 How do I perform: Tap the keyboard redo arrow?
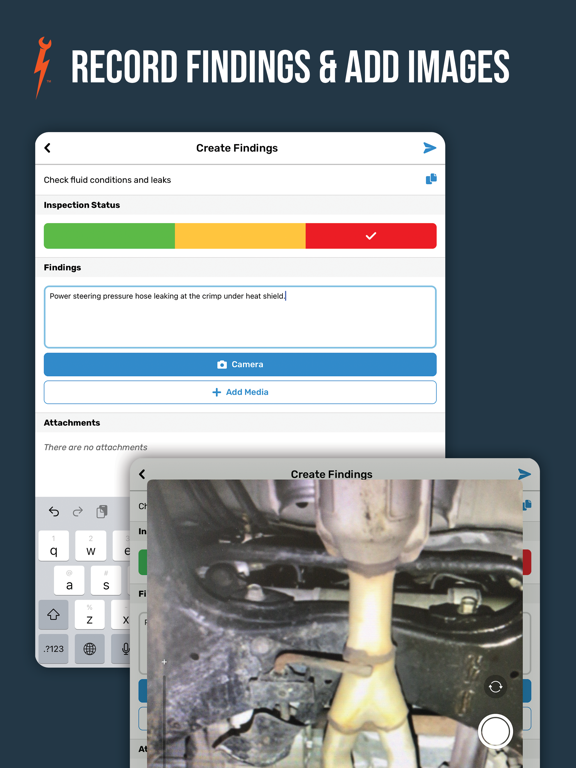point(77,512)
